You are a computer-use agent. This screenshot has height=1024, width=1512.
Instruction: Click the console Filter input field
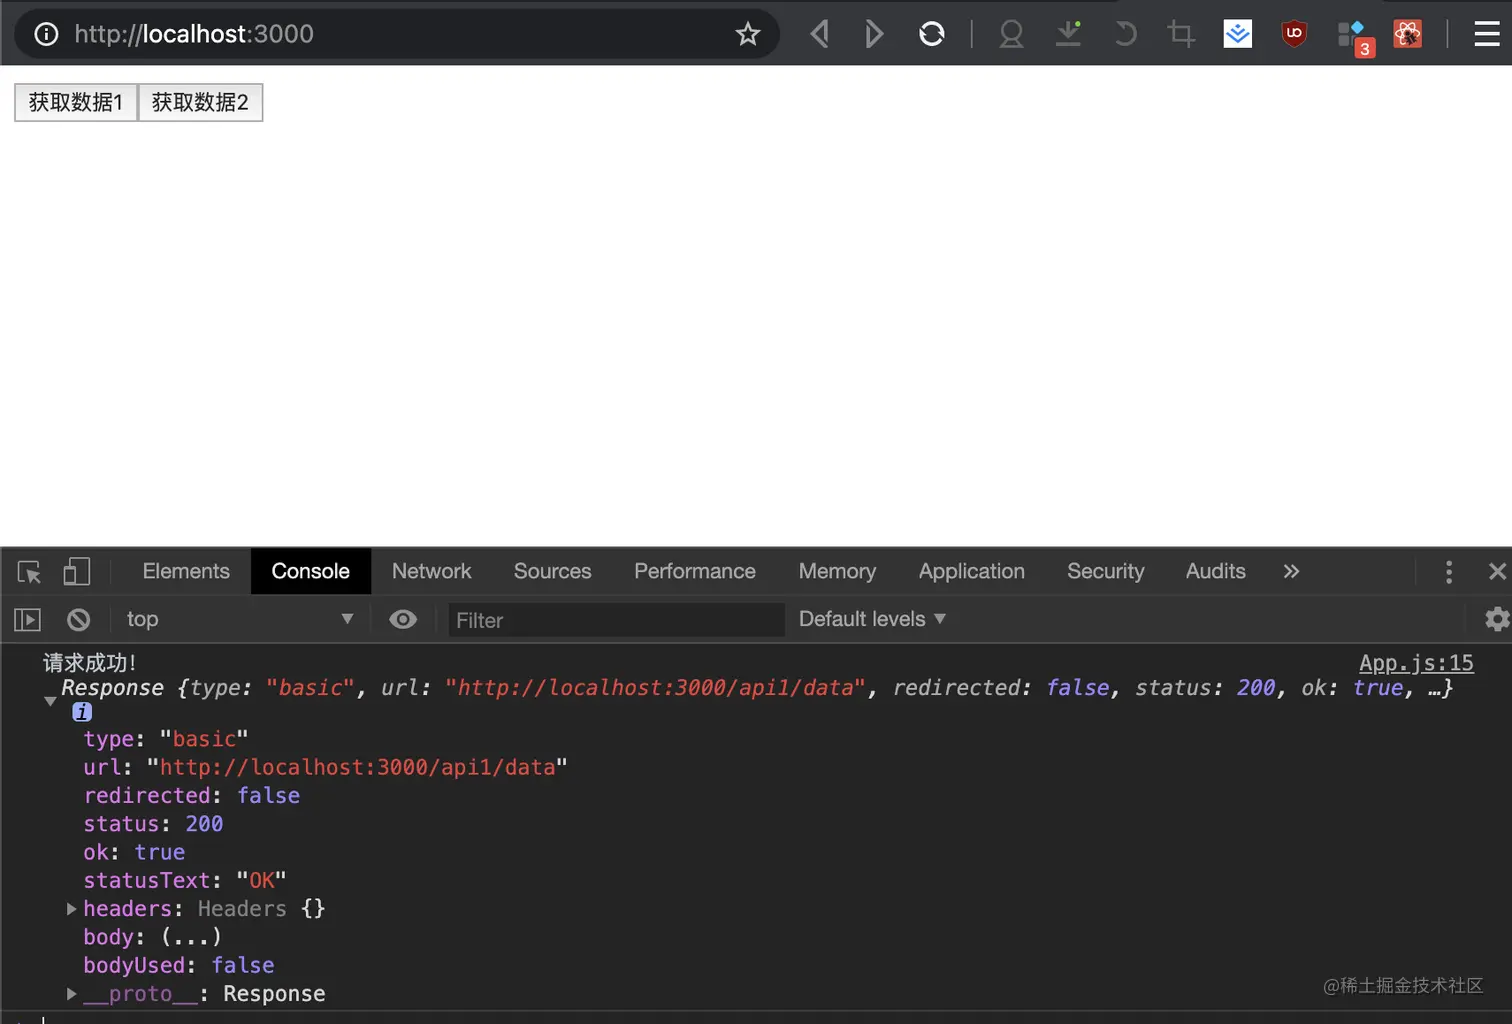click(615, 620)
